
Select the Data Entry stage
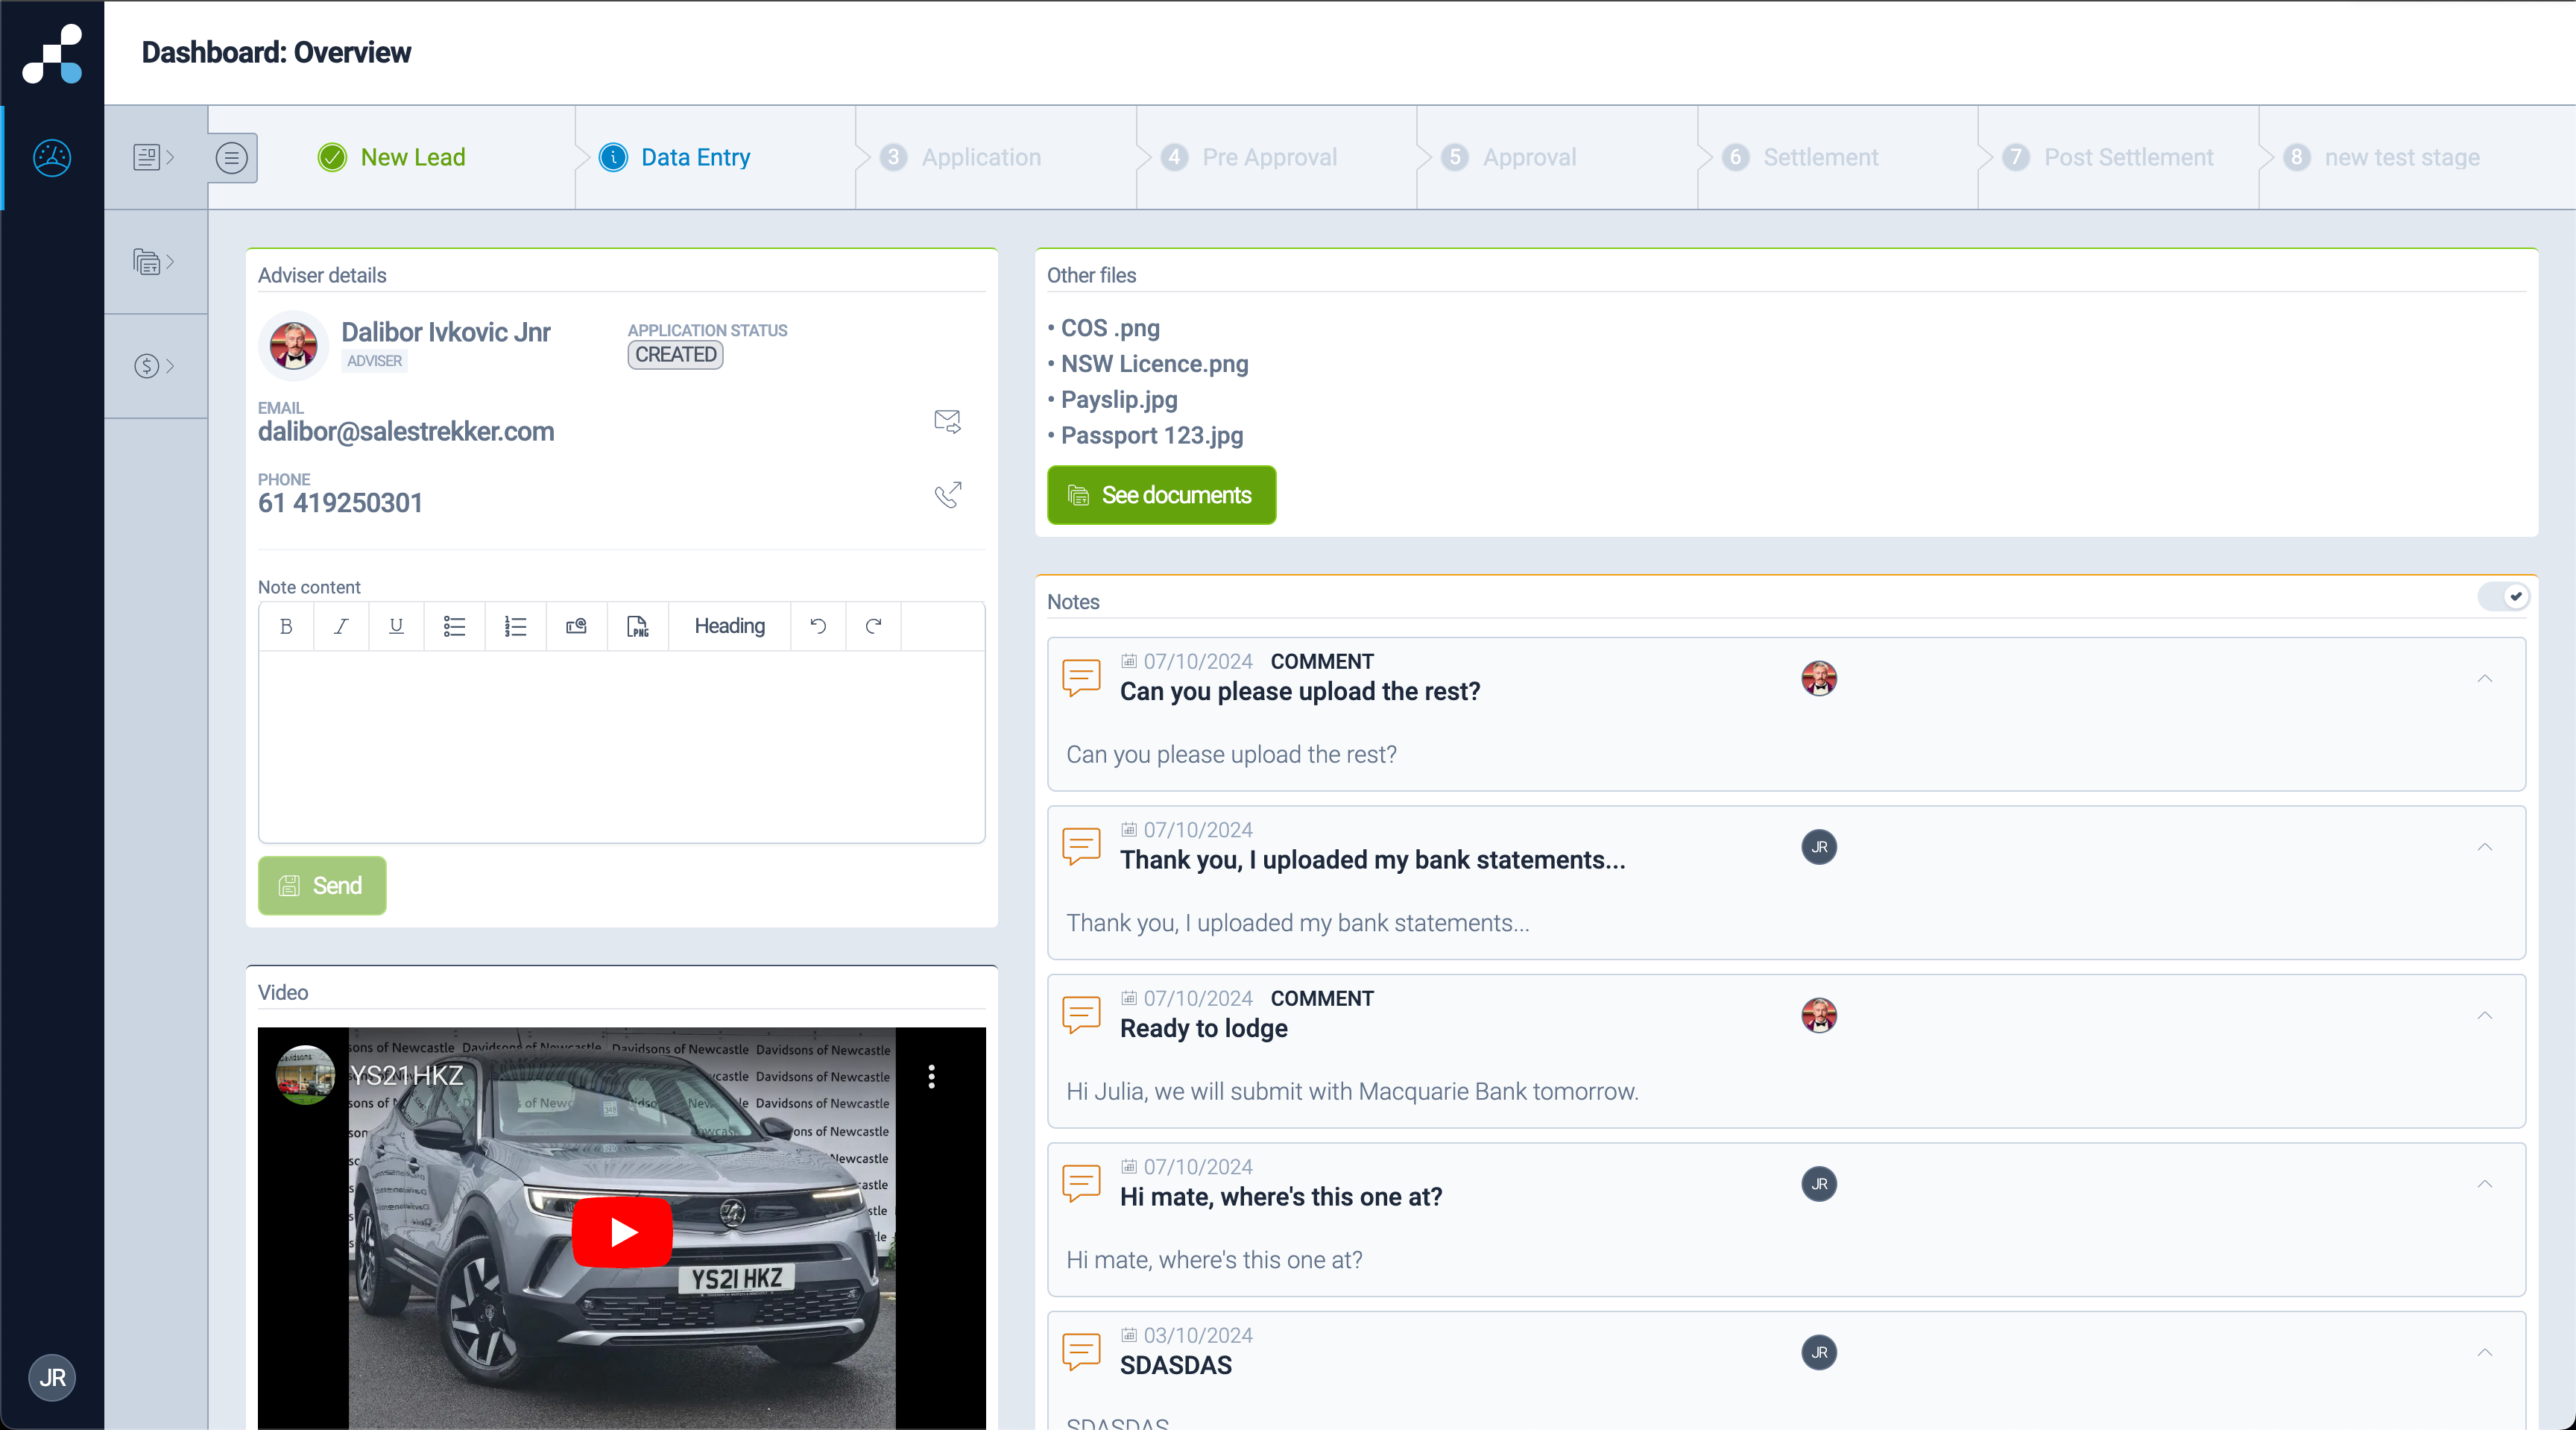click(675, 158)
